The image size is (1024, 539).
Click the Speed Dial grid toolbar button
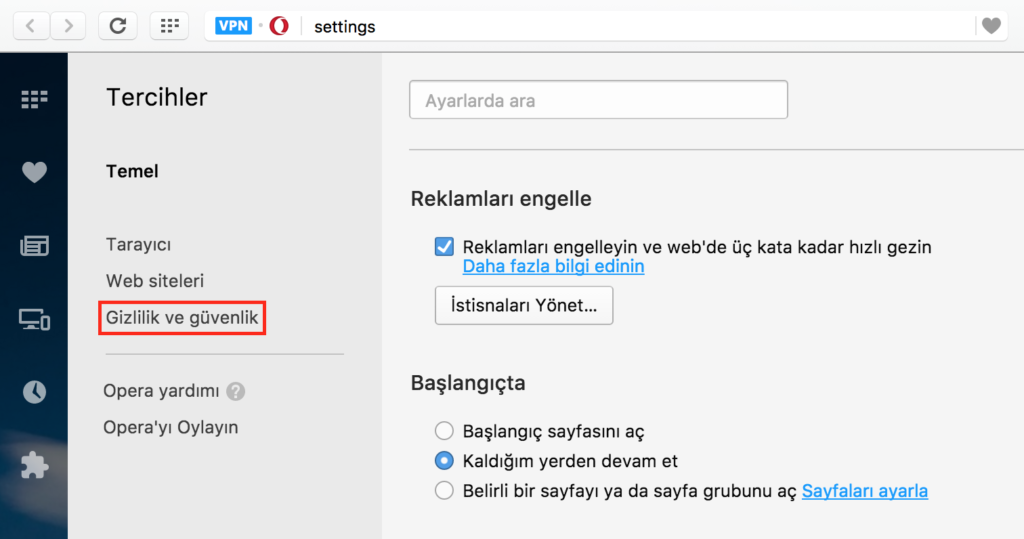[170, 25]
